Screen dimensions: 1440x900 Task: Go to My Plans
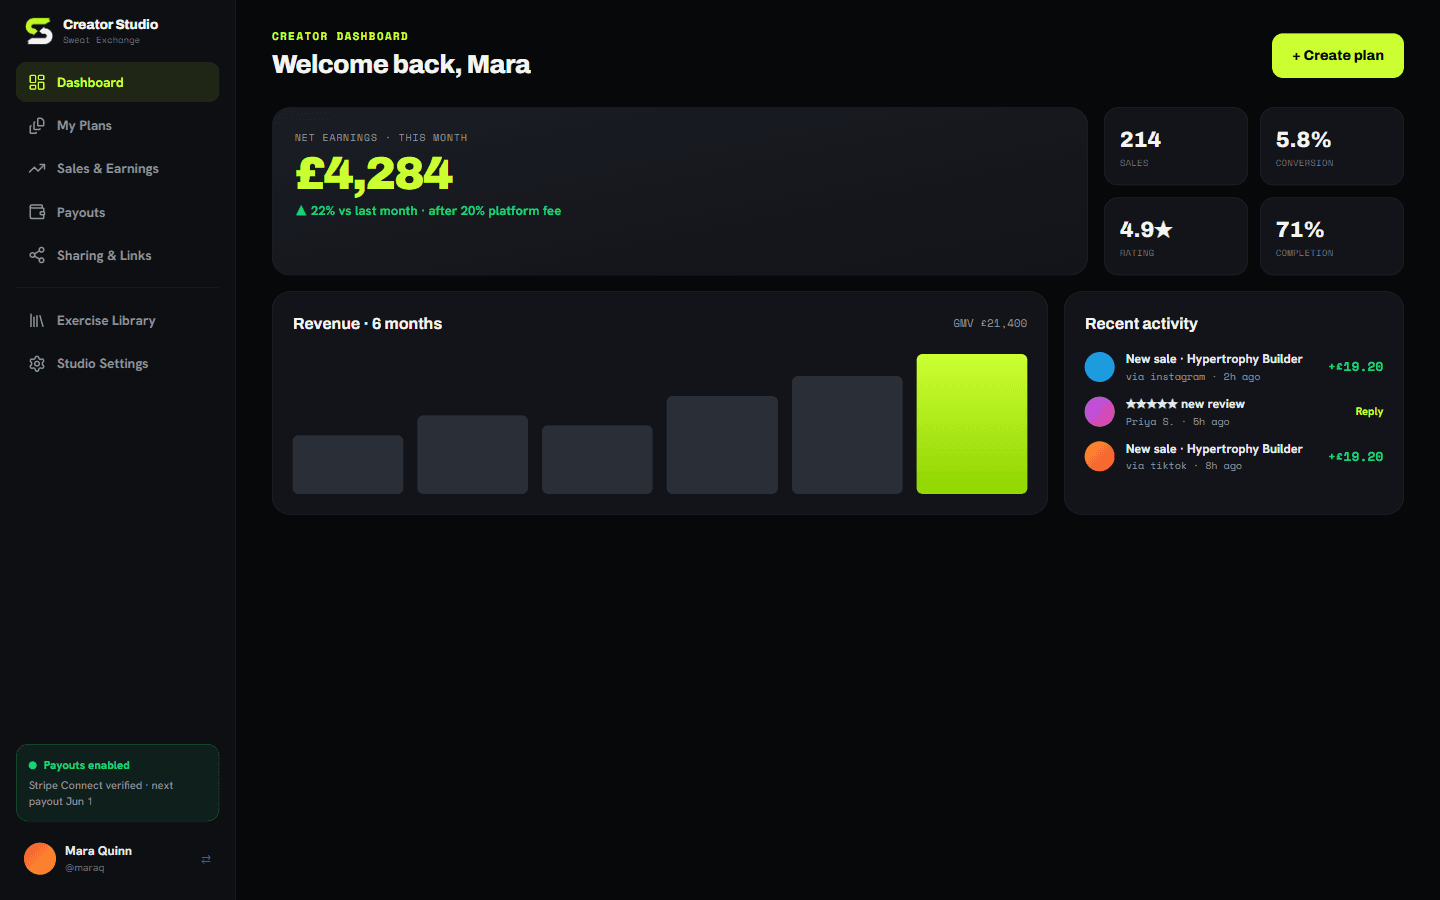point(118,125)
